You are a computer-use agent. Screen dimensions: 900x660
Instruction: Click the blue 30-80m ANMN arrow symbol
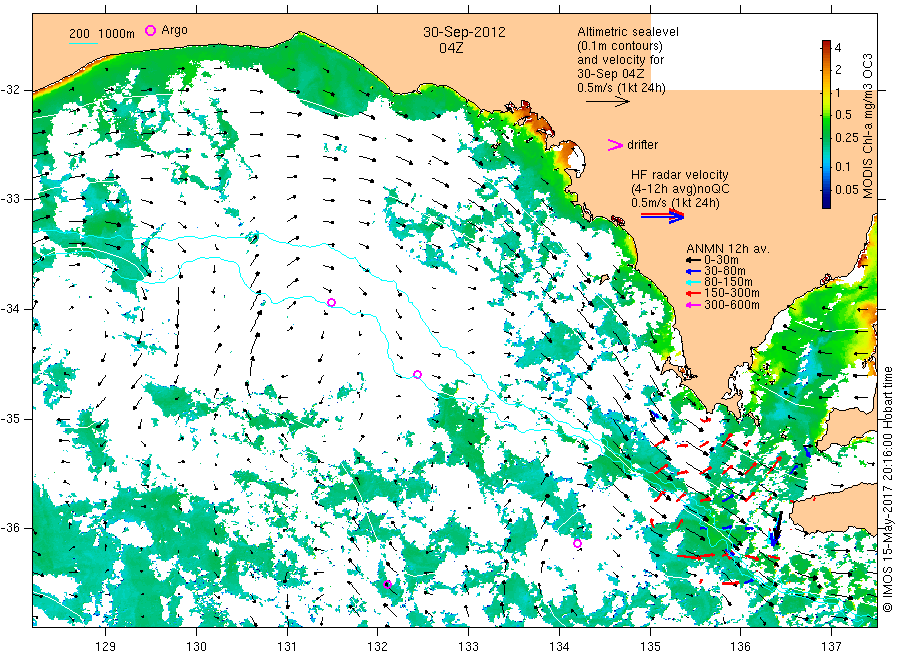693,271
